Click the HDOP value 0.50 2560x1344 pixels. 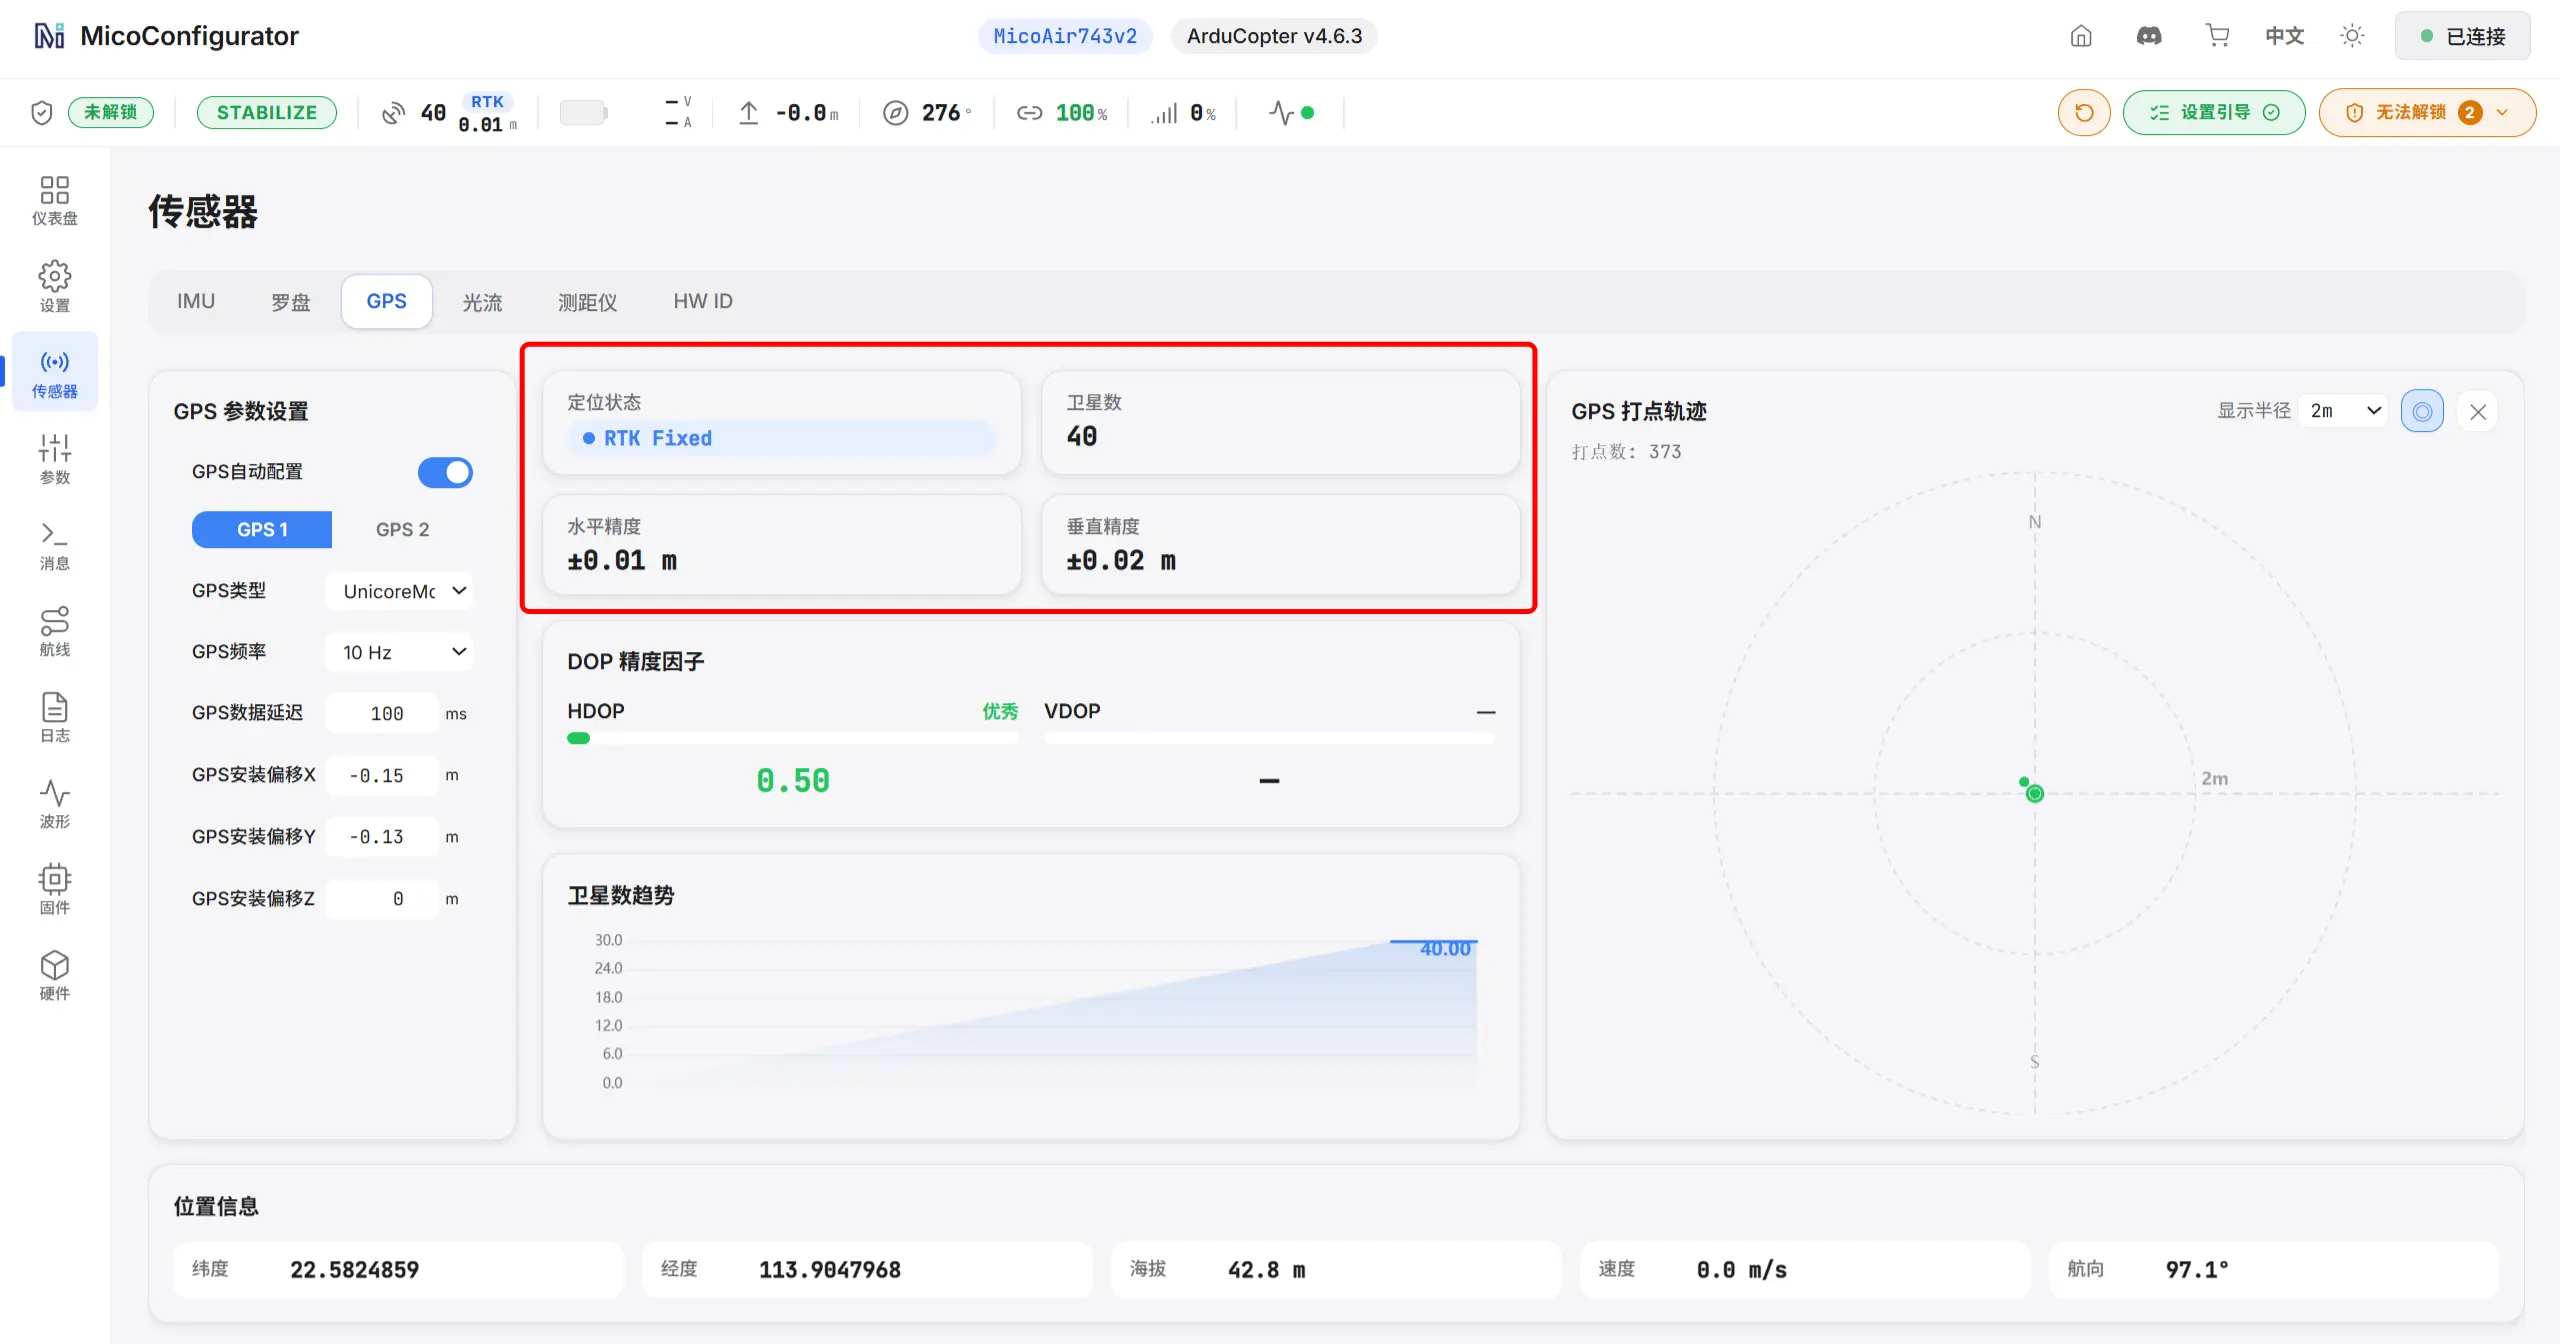pos(792,780)
